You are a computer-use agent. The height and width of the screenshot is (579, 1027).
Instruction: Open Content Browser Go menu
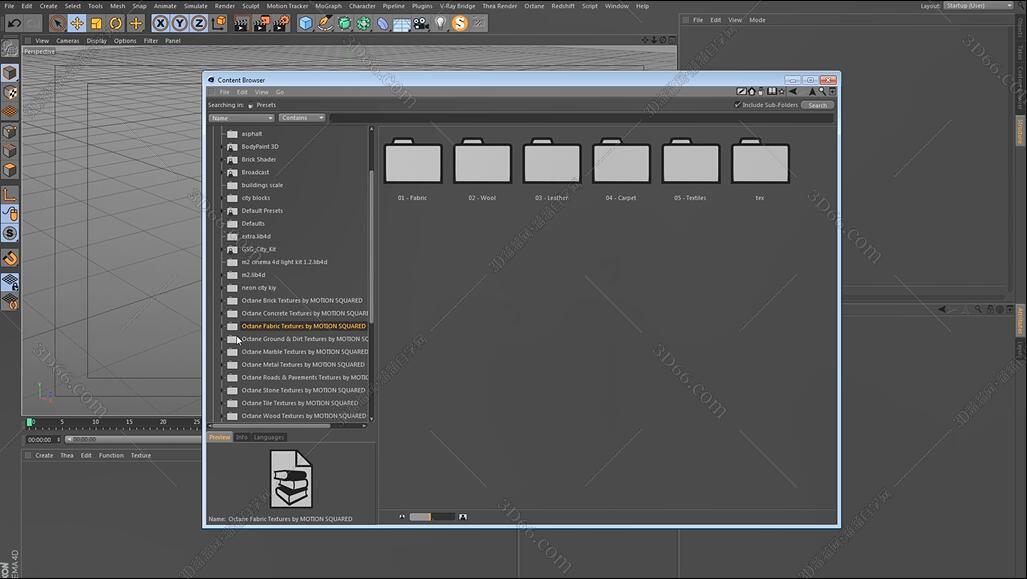[x=280, y=92]
